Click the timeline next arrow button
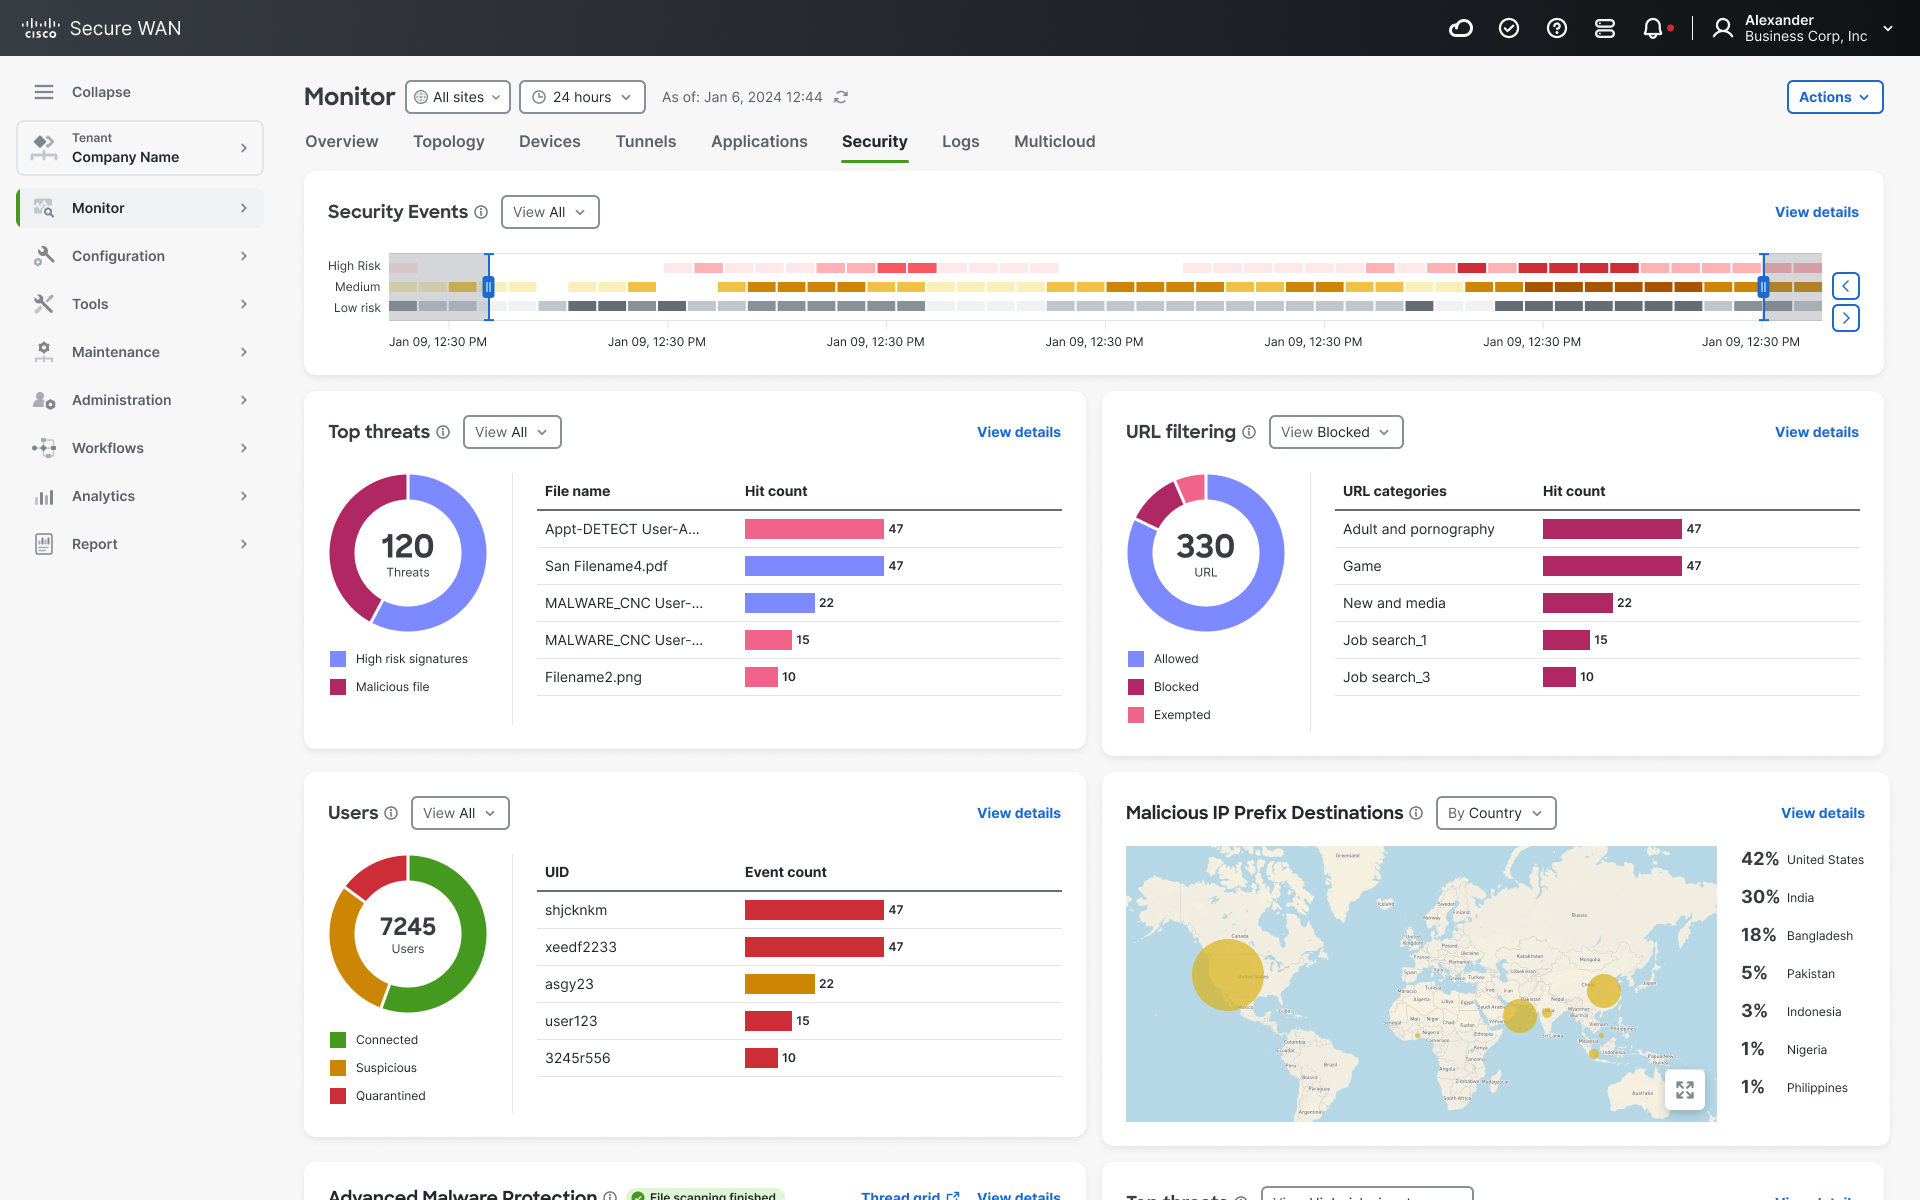The image size is (1920, 1200). (x=1846, y=318)
